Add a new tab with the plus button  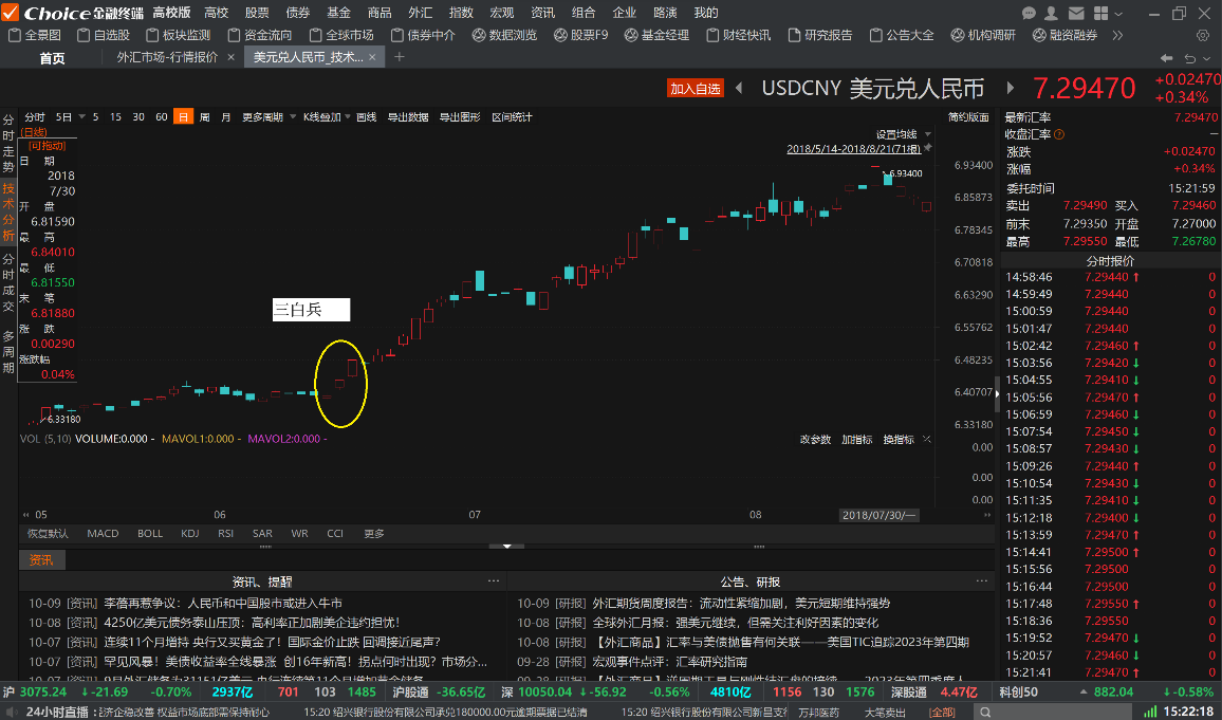point(399,57)
